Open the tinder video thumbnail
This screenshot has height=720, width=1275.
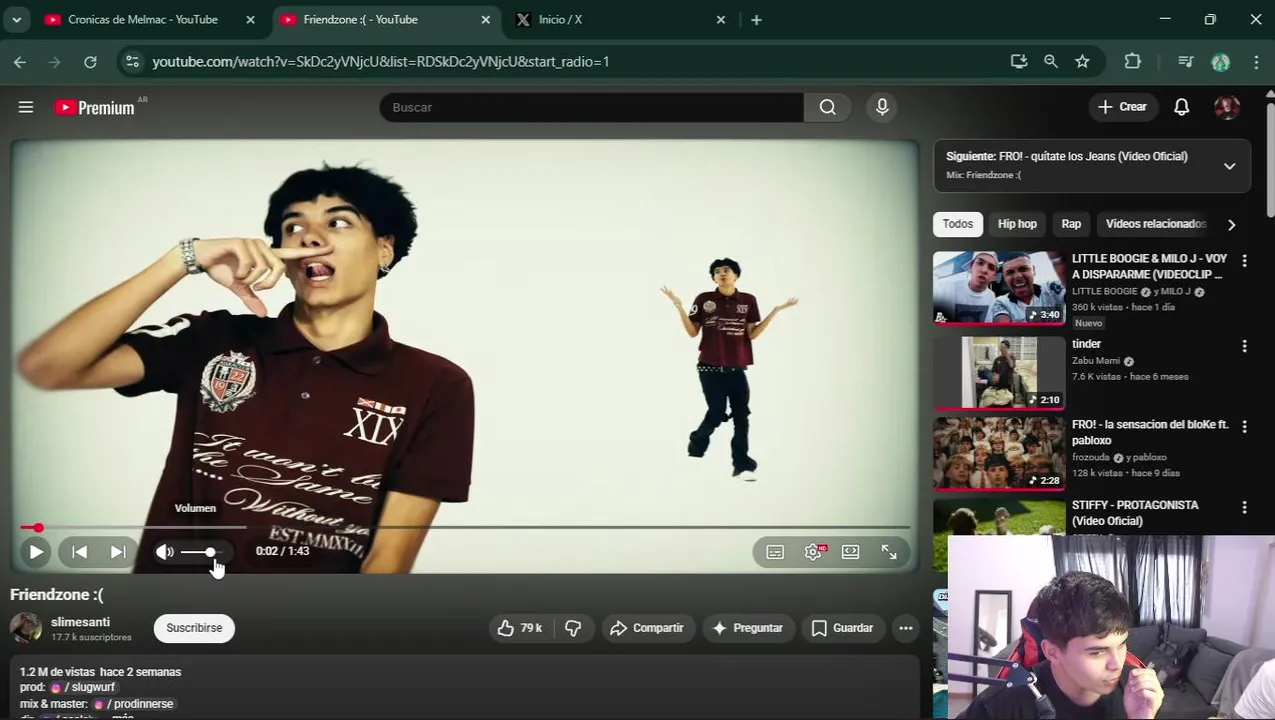[x=999, y=373]
